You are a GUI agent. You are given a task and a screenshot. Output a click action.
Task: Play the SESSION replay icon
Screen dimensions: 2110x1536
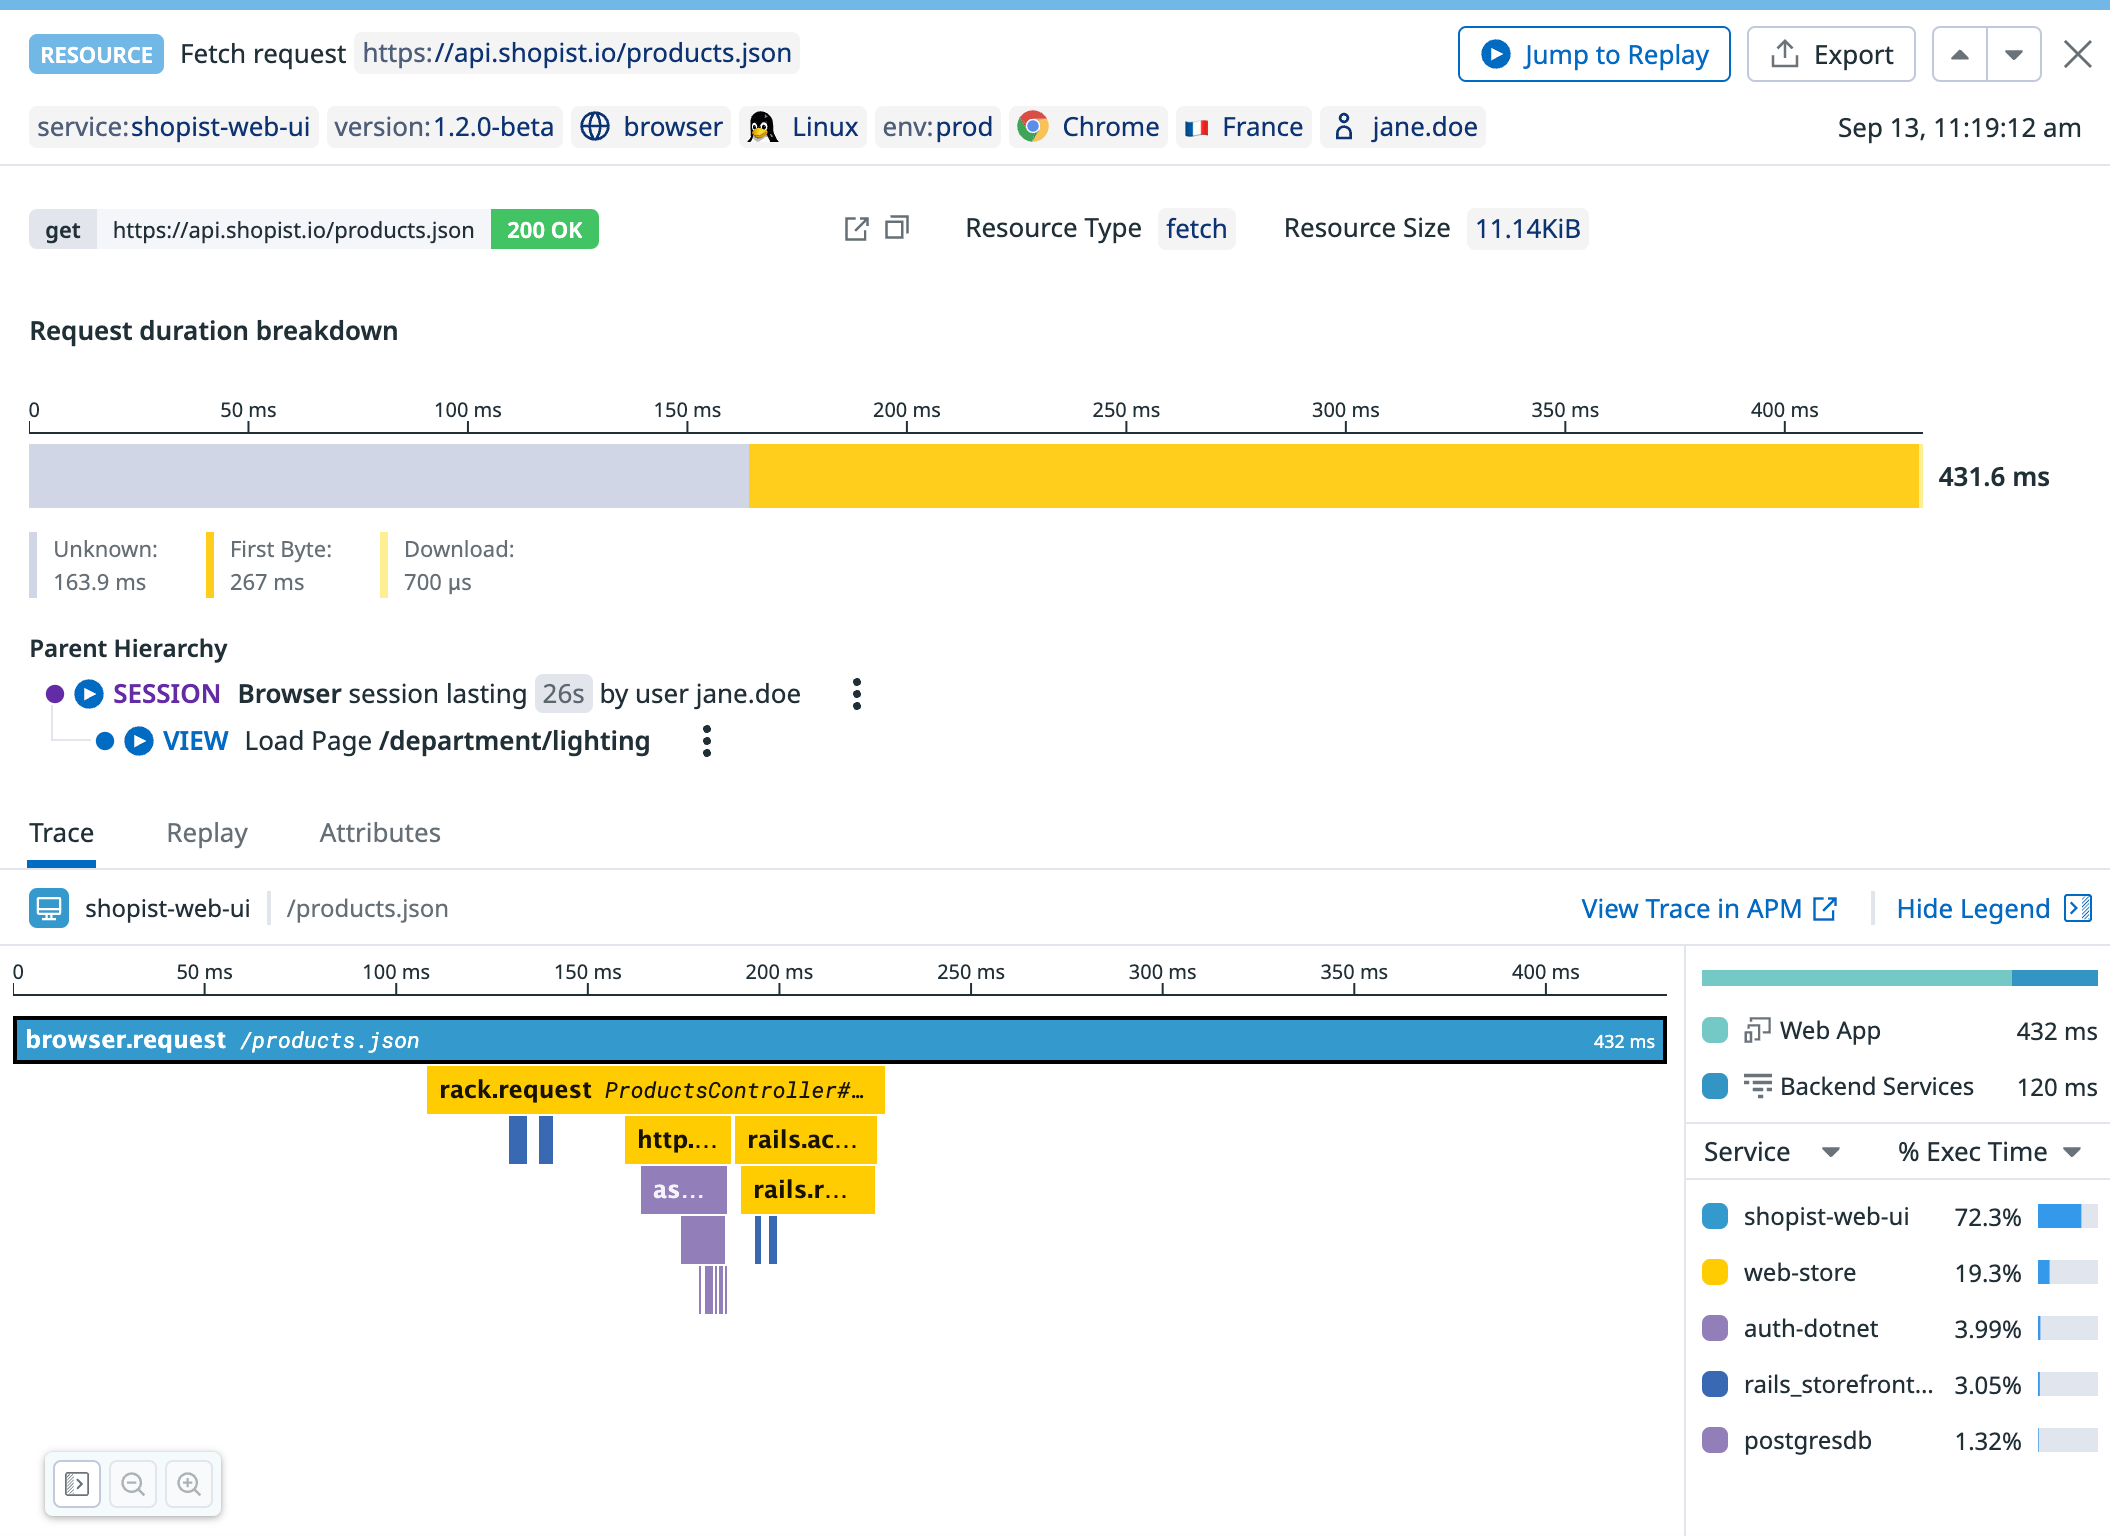coord(89,694)
